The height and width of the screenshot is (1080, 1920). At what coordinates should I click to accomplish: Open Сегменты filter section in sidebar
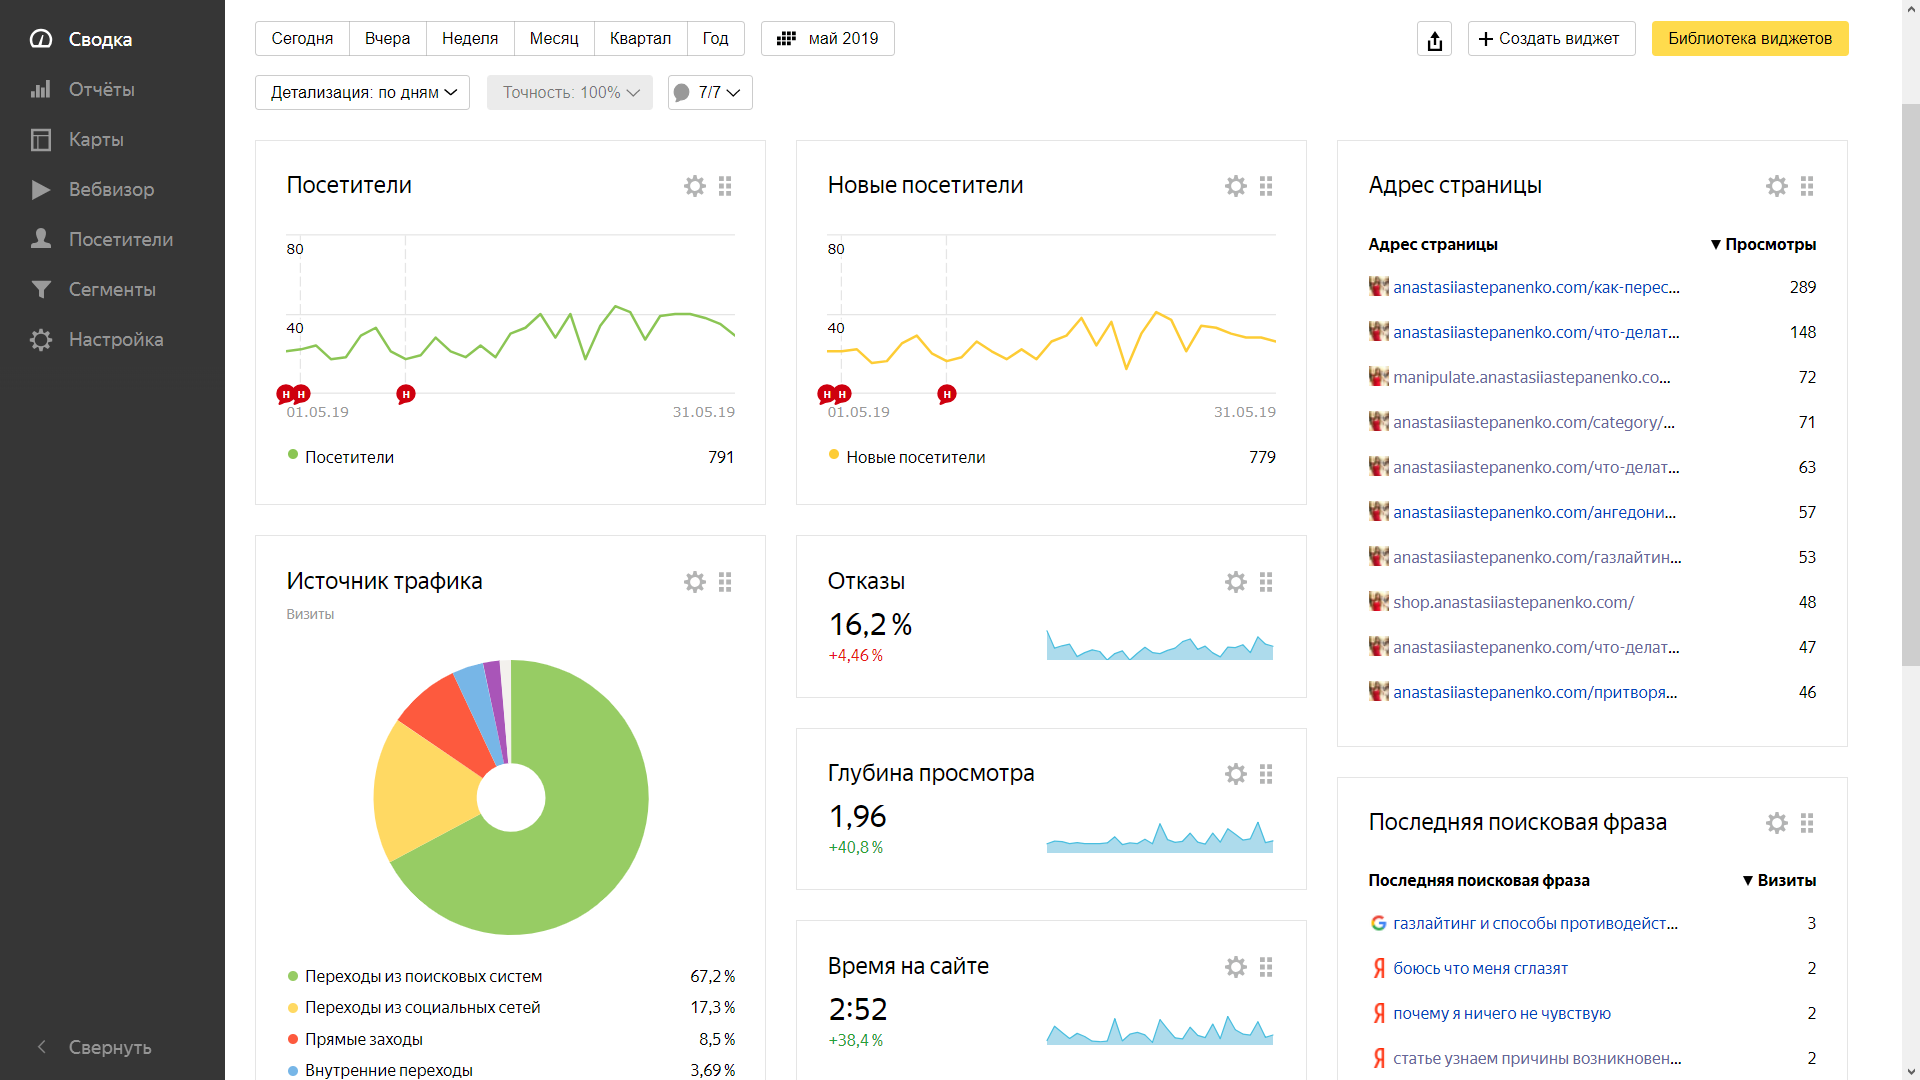click(111, 289)
